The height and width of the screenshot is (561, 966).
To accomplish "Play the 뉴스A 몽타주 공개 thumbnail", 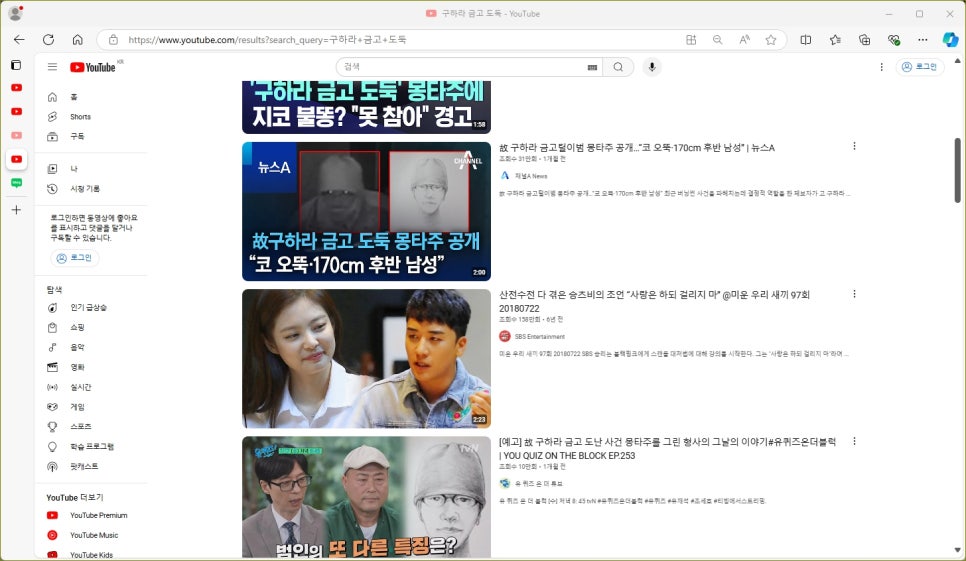I will click(366, 211).
